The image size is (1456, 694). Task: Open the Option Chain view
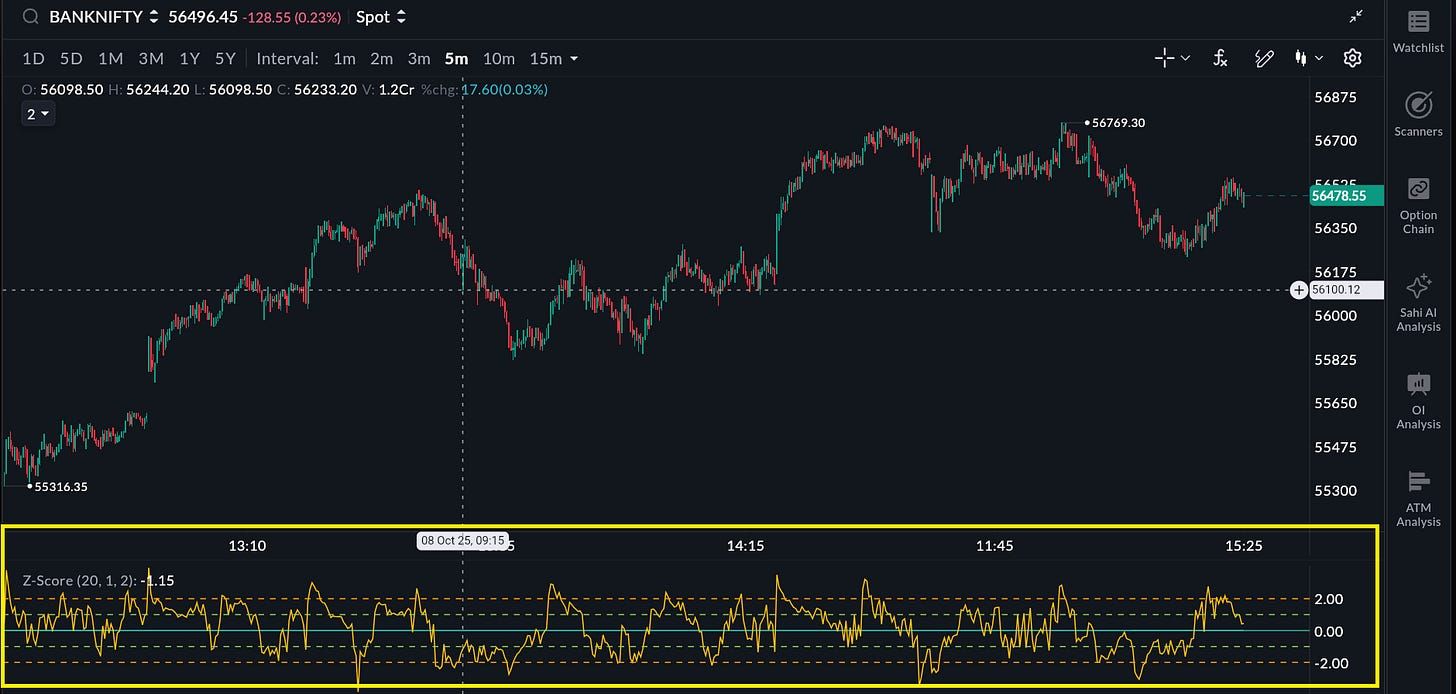1418,205
